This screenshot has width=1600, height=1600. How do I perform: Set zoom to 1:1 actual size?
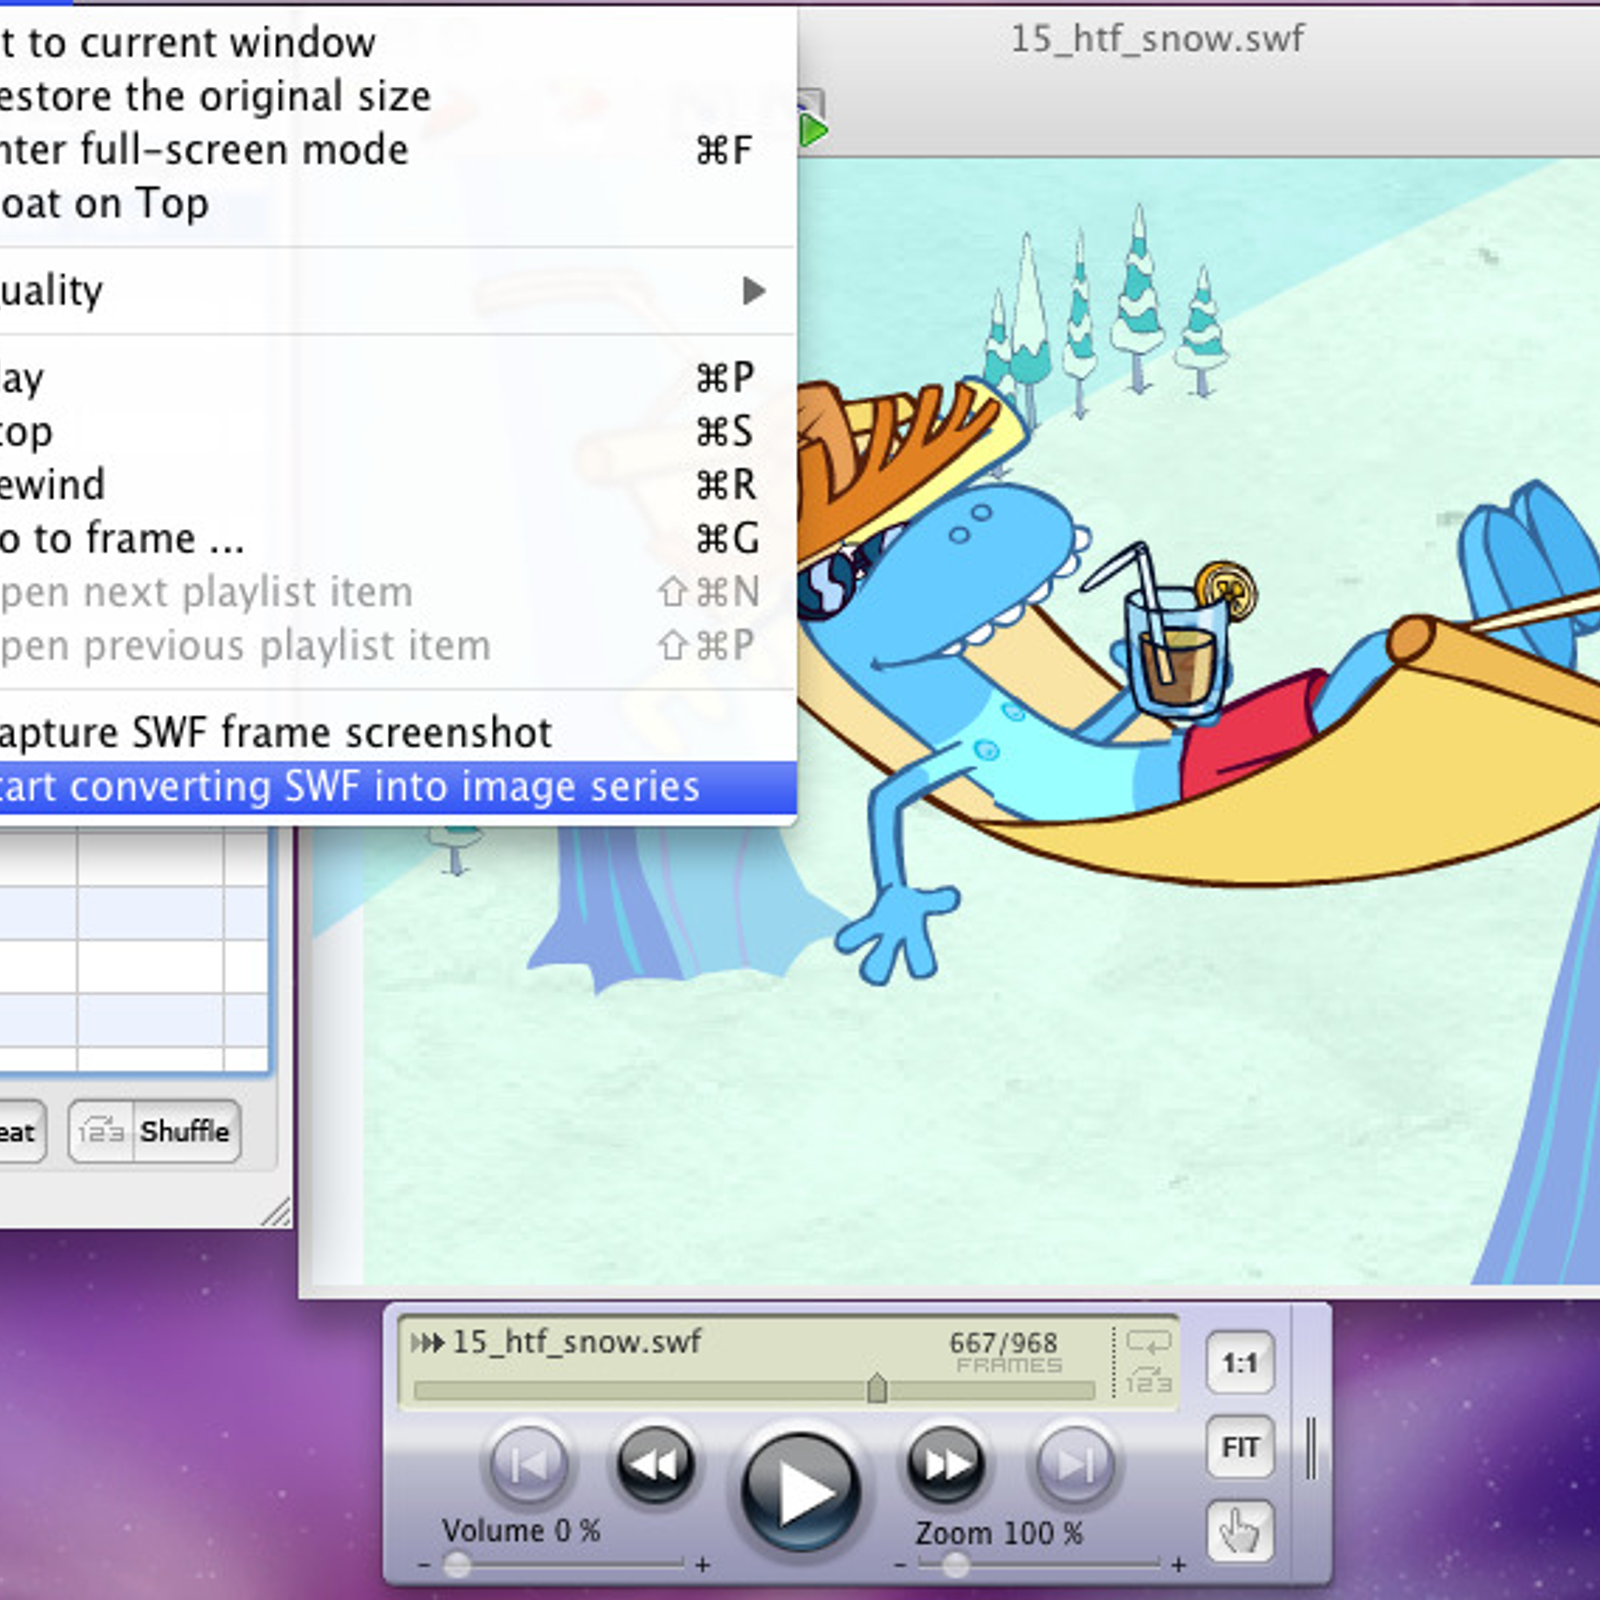pyautogui.click(x=1240, y=1363)
